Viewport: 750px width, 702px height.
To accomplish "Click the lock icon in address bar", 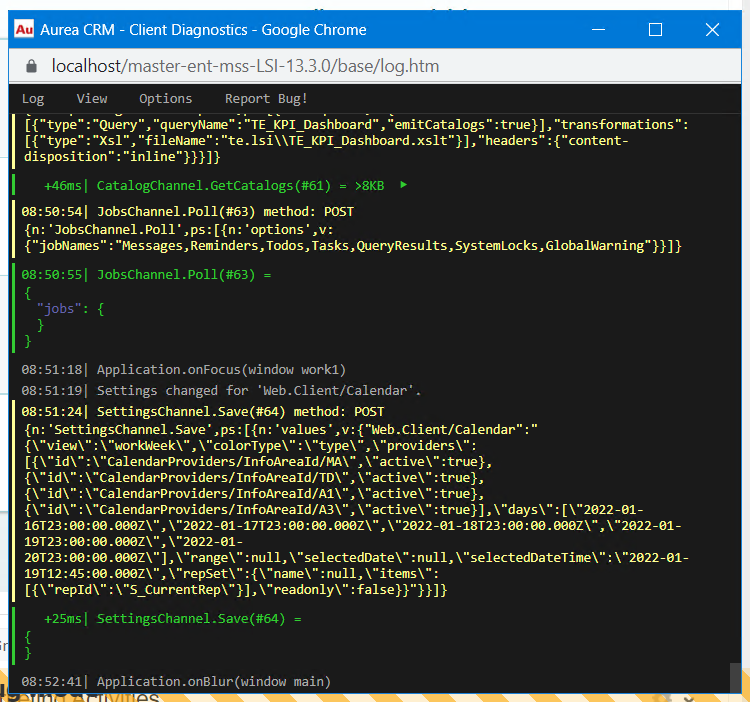I will tap(32, 66).
